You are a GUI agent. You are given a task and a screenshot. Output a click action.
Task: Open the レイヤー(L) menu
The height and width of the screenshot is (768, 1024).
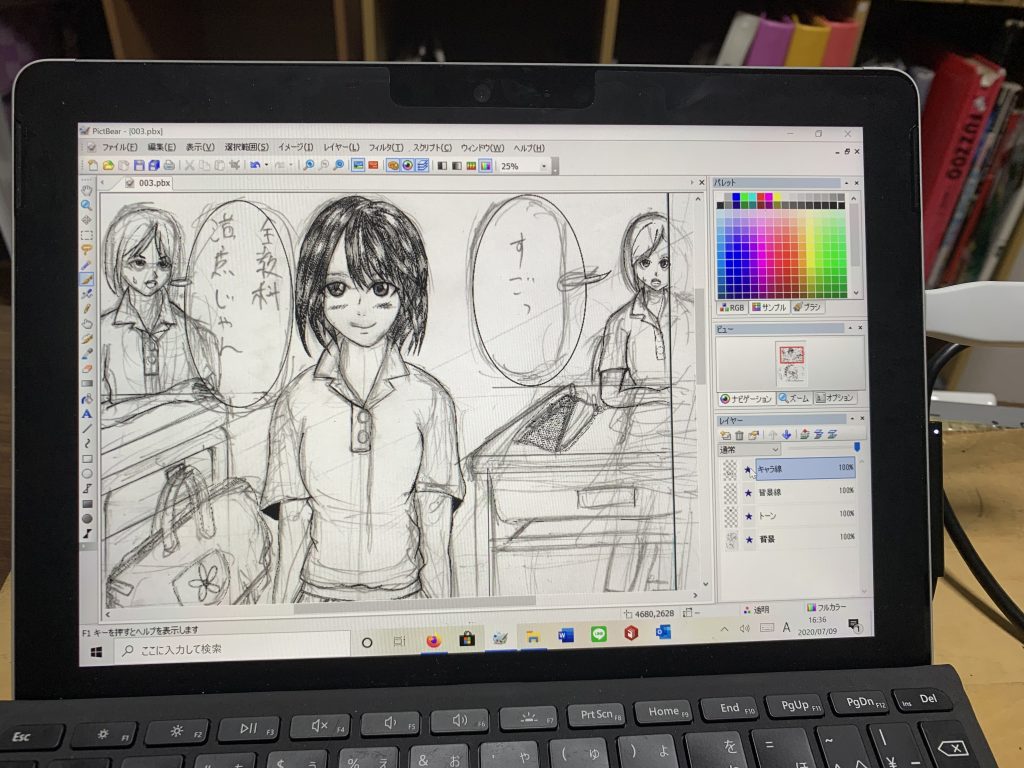pos(341,148)
